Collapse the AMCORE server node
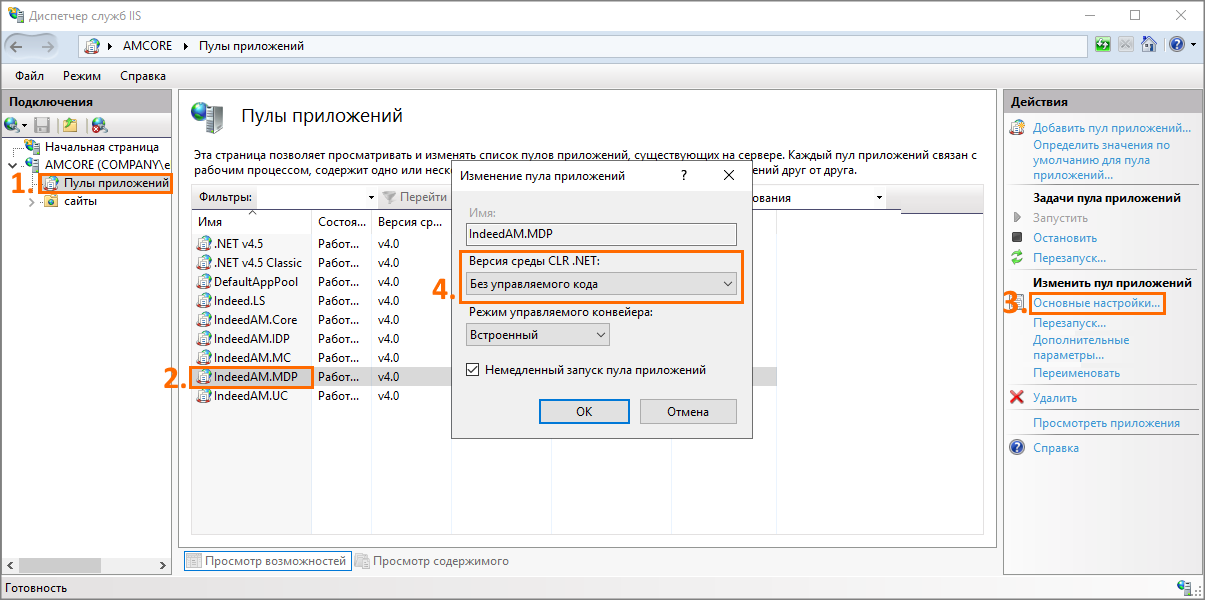This screenshot has height=600, width=1205. tap(12, 164)
